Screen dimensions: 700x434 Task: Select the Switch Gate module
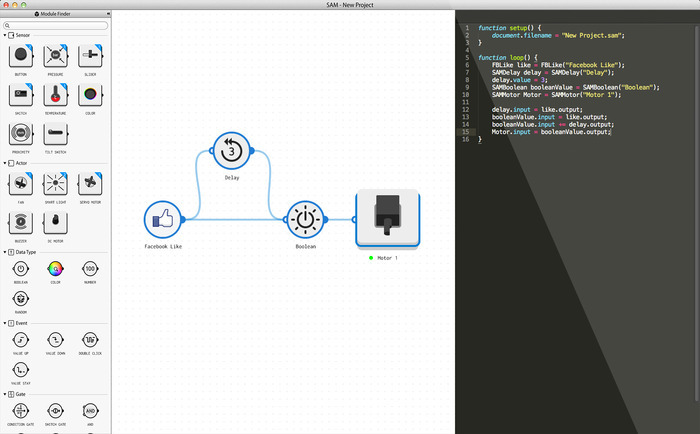56,411
